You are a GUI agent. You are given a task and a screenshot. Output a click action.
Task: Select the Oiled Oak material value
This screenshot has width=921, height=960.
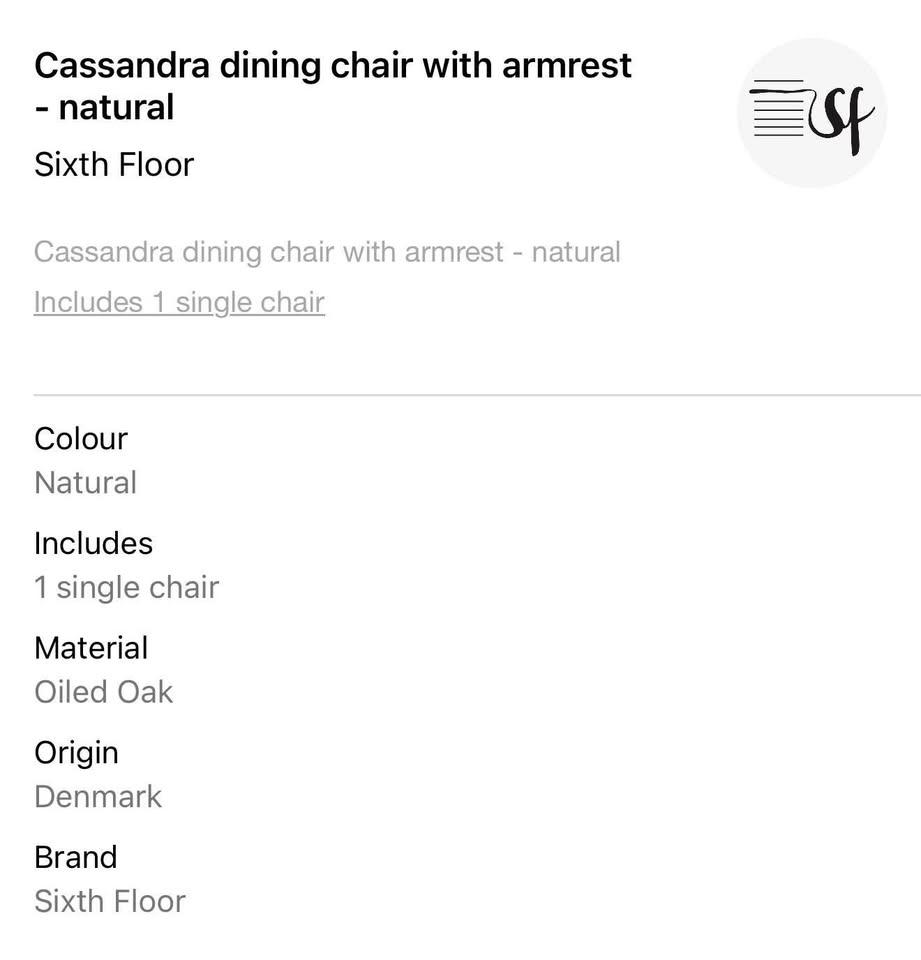coord(104,691)
